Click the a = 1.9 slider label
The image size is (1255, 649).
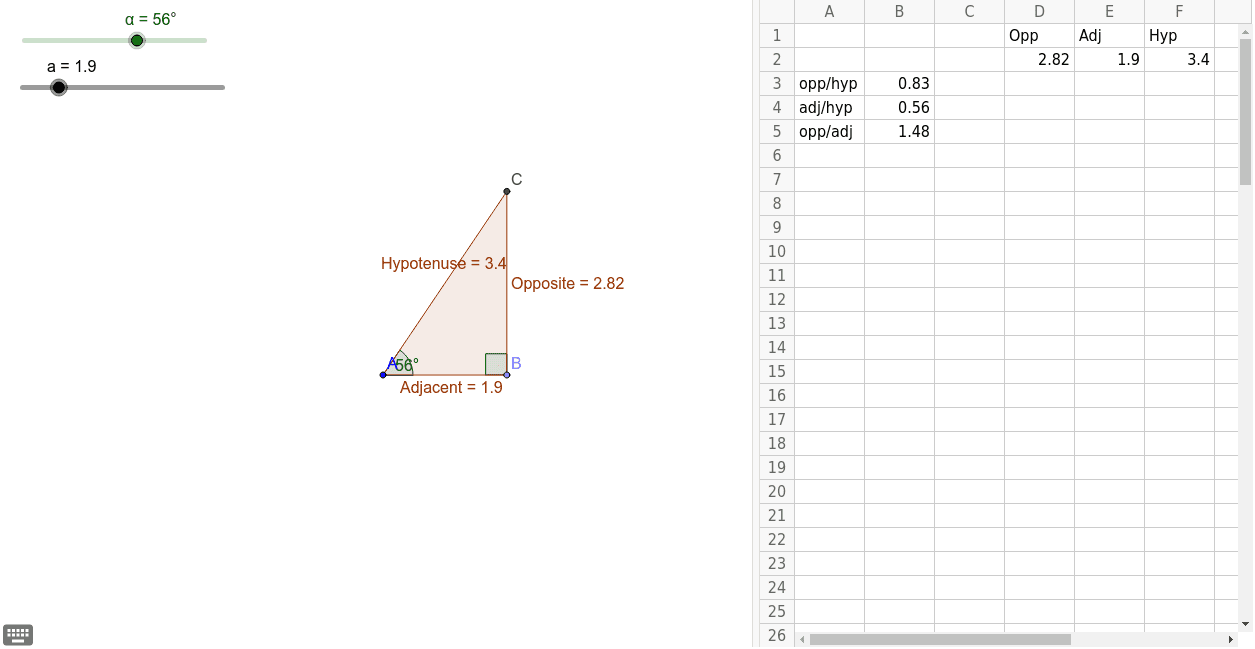pyautogui.click(x=71, y=66)
